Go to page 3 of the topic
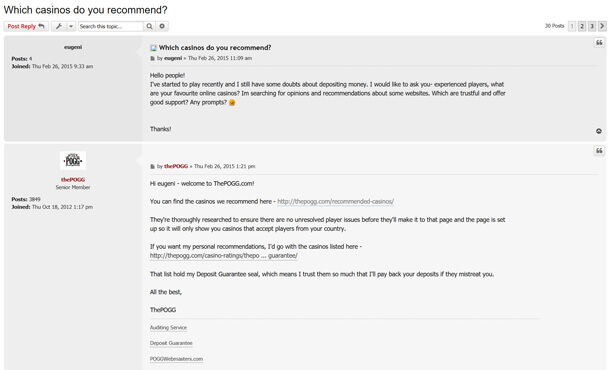The height and width of the screenshot is (370, 610). (592, 26)
